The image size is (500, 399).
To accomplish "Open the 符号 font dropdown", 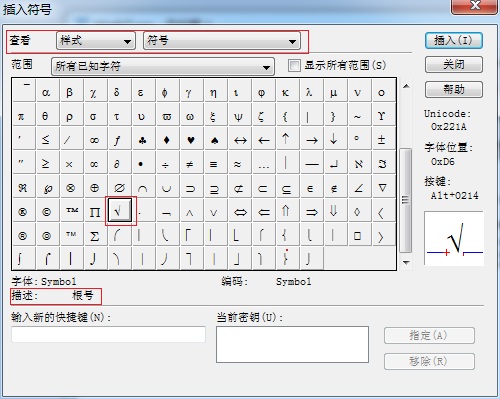I will coord(221,41).
